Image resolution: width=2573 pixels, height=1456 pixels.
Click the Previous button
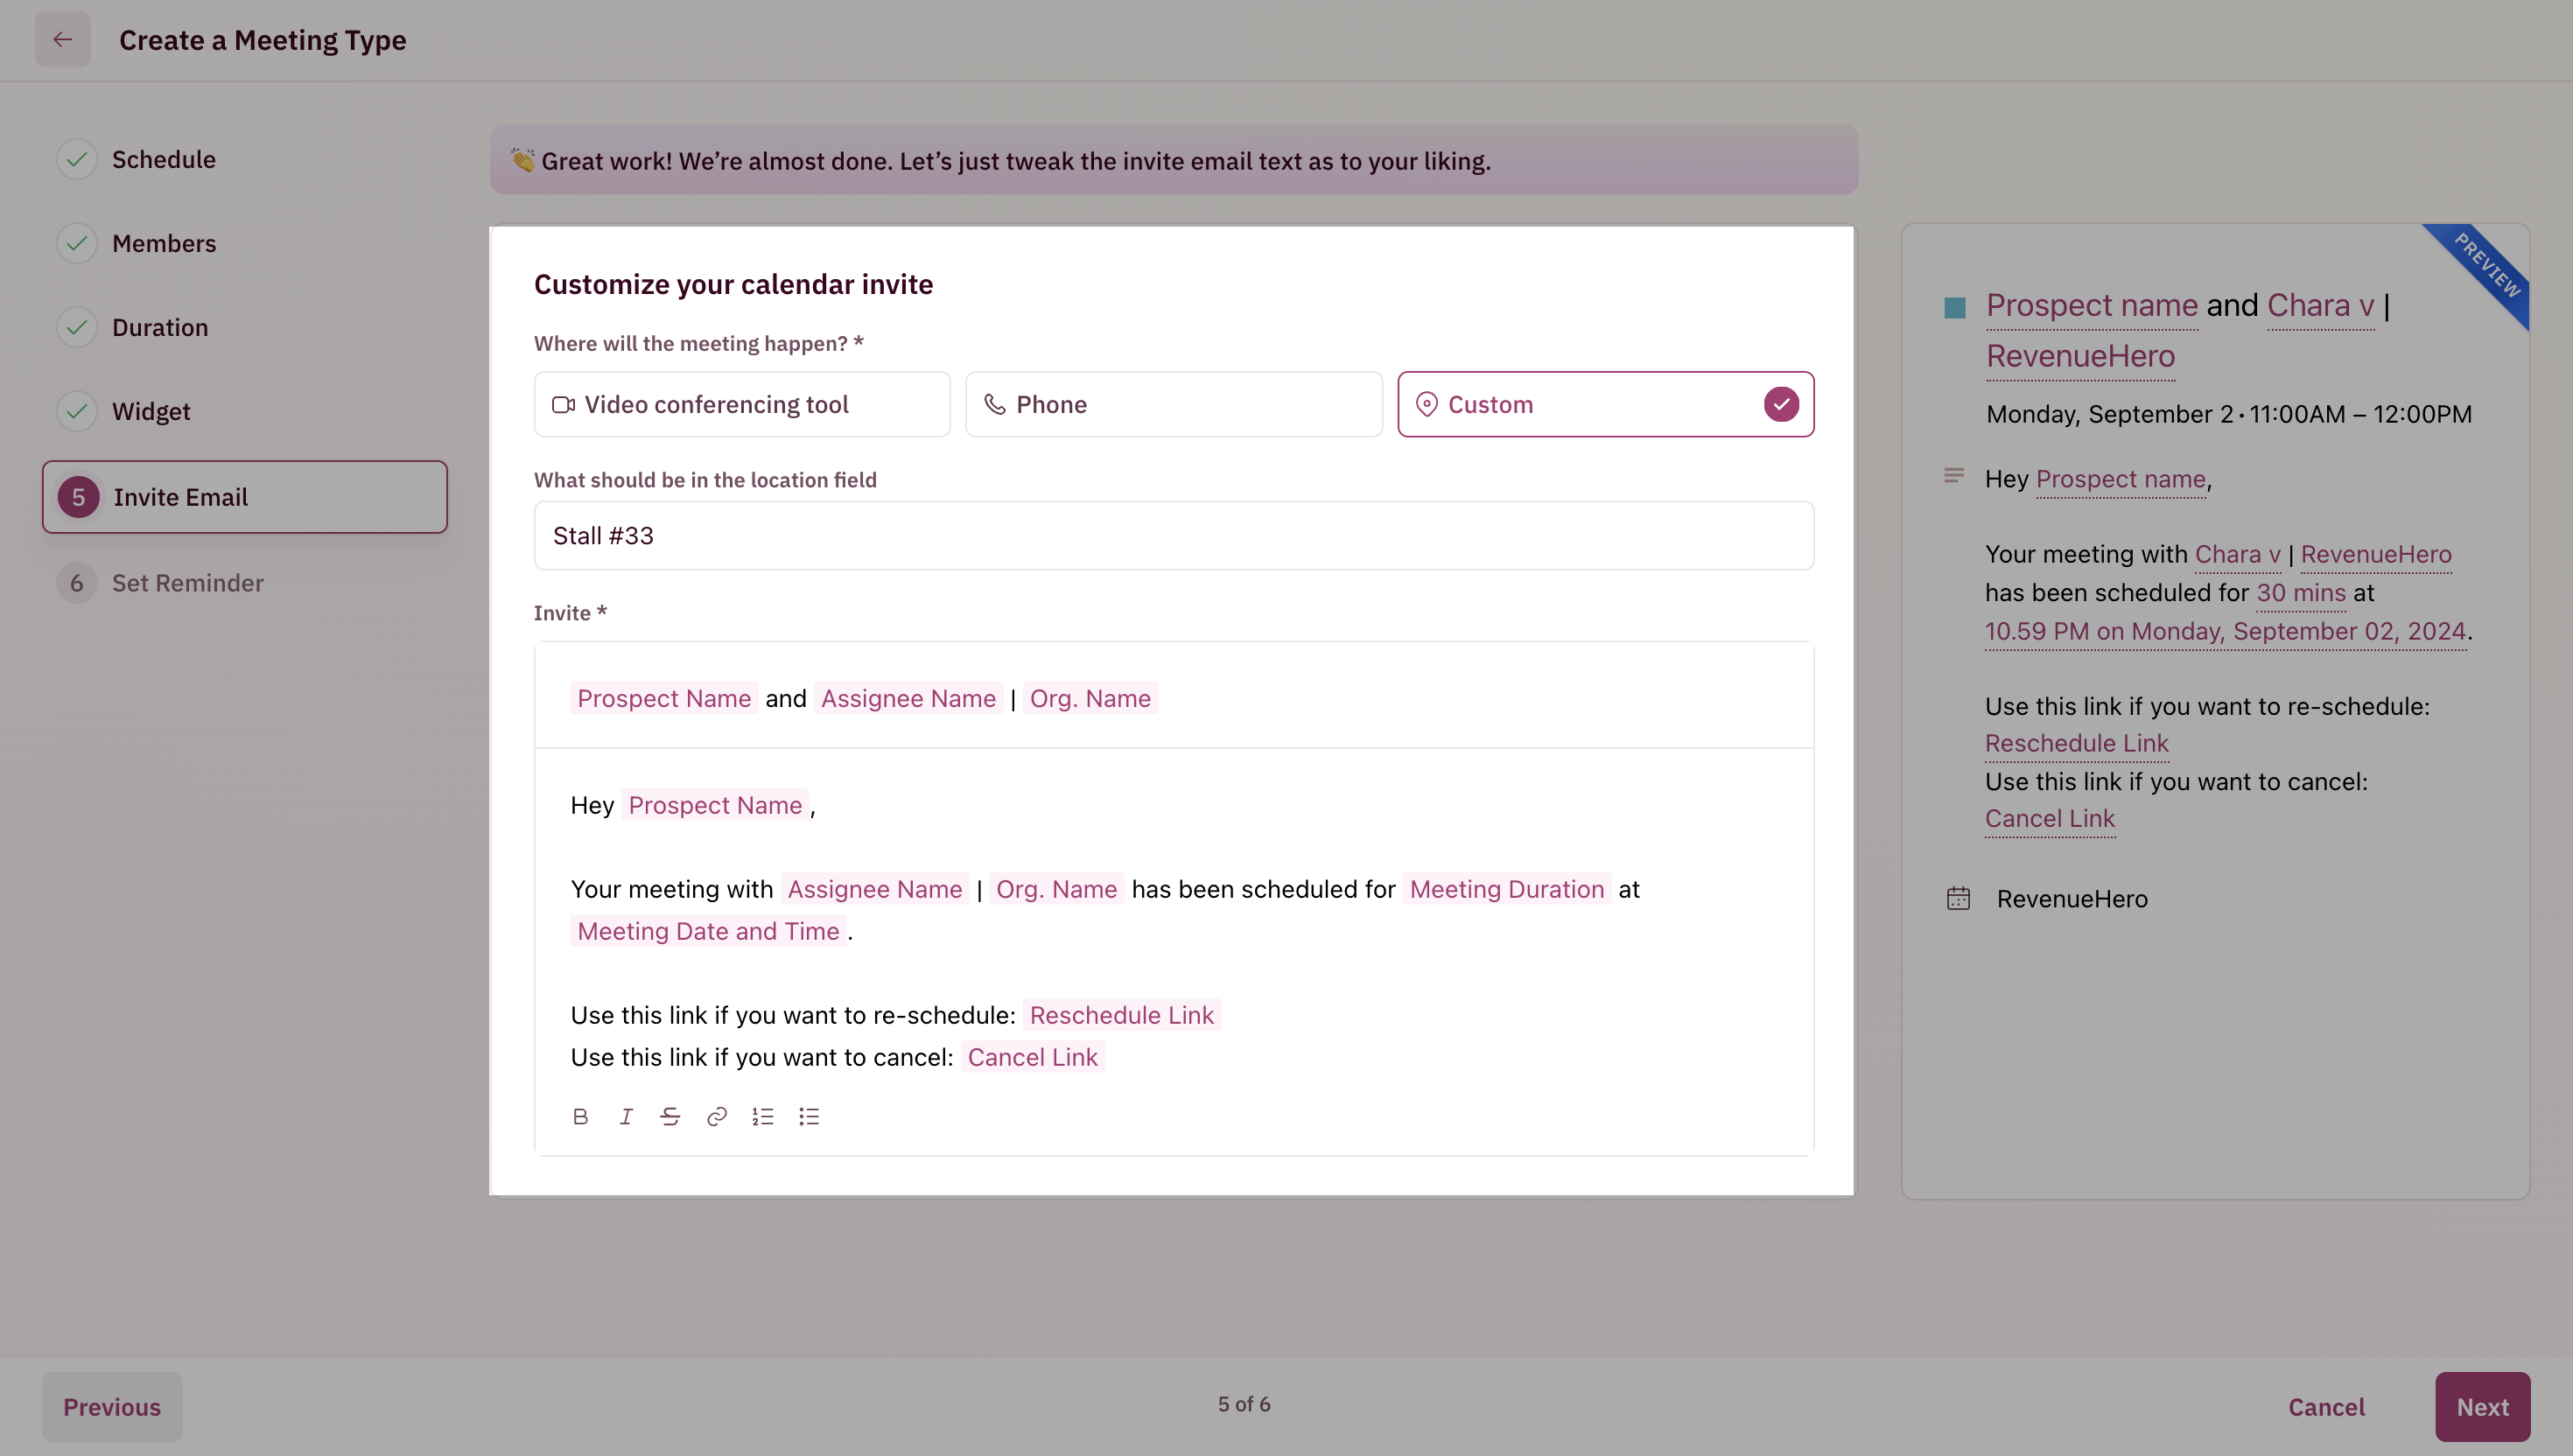point(112,1407)
